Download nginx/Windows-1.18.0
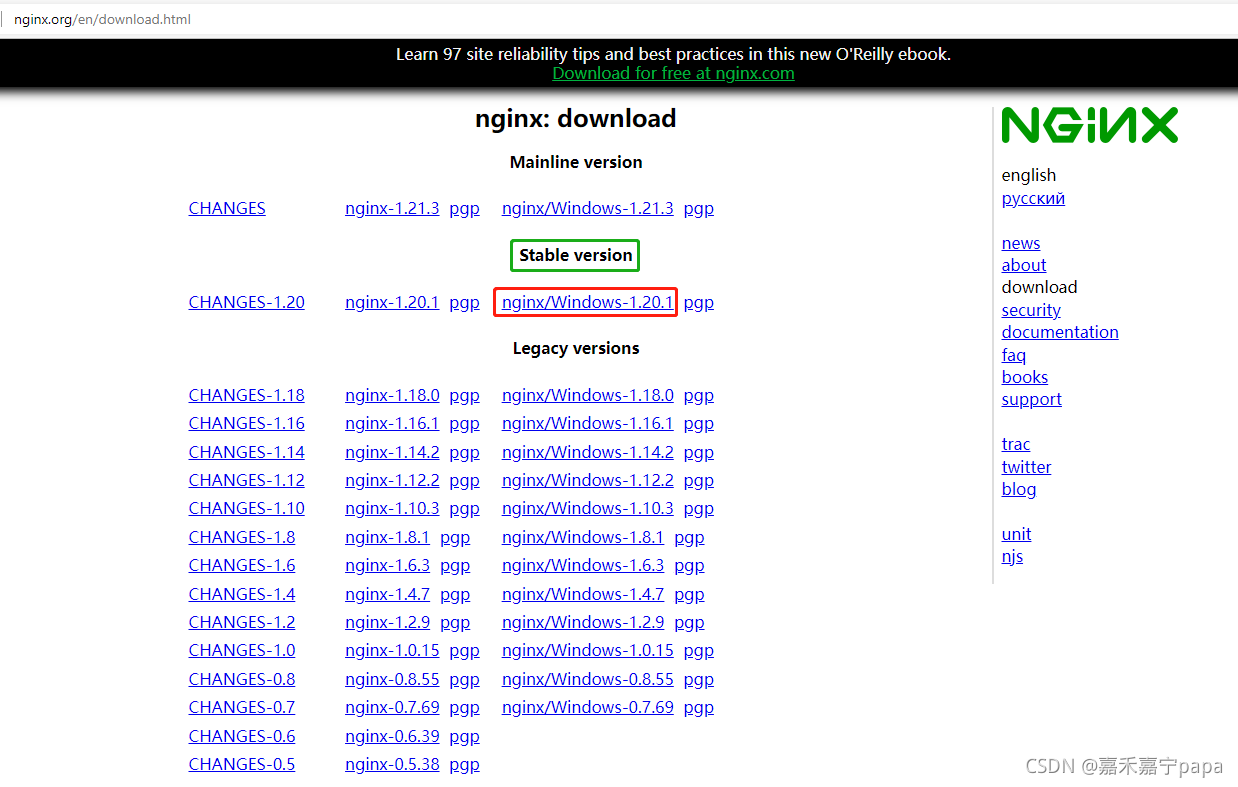The image size is (1238, 787). (x=588, y=395)
